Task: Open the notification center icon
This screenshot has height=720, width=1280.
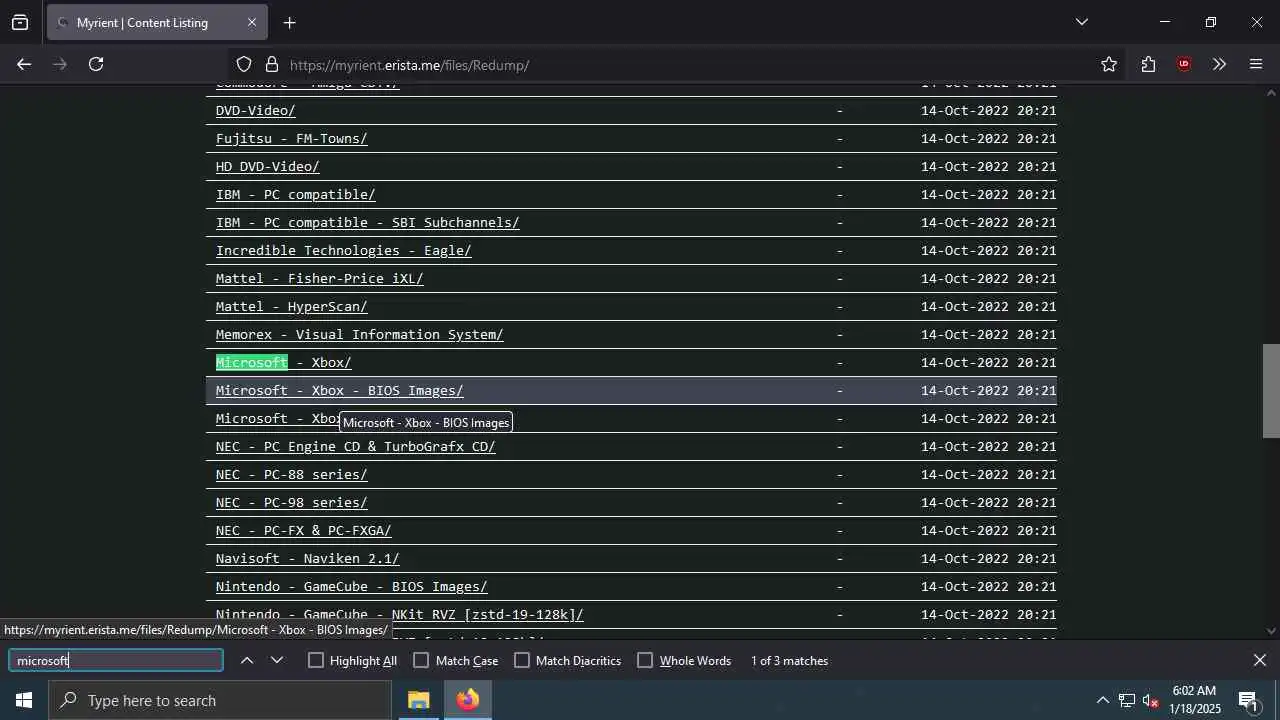Action: coord(1248,700)
